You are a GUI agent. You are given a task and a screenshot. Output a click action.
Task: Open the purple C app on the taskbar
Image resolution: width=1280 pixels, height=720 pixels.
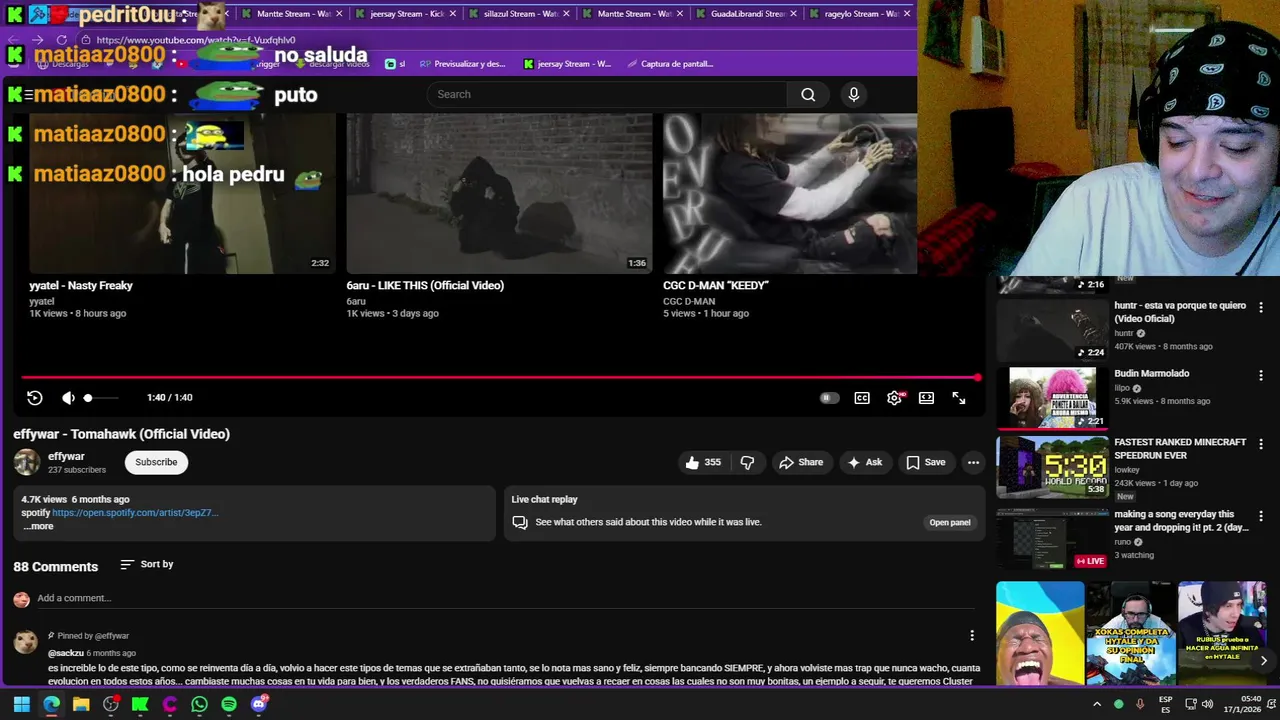170,704
